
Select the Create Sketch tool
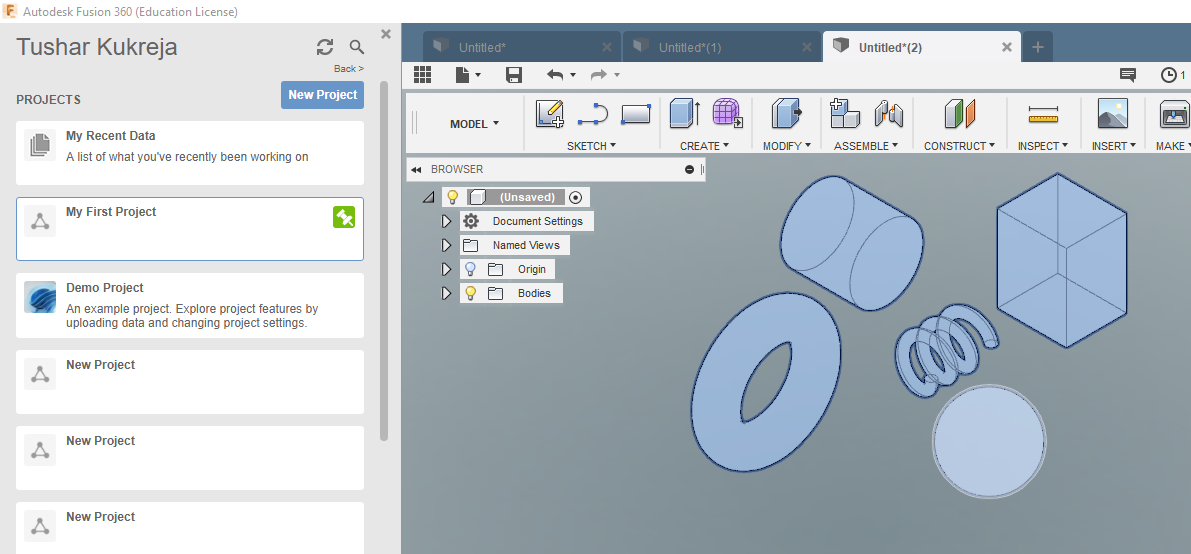tap(550, 113)
